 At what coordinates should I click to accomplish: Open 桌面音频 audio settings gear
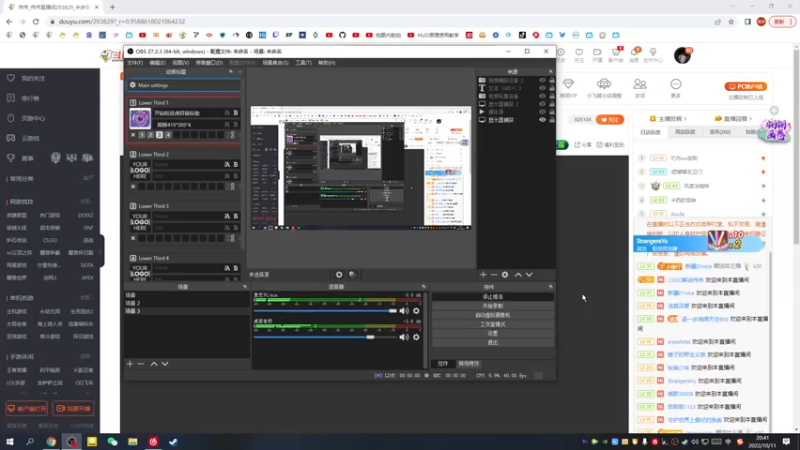pyautogui.click(x=416, y=337)
